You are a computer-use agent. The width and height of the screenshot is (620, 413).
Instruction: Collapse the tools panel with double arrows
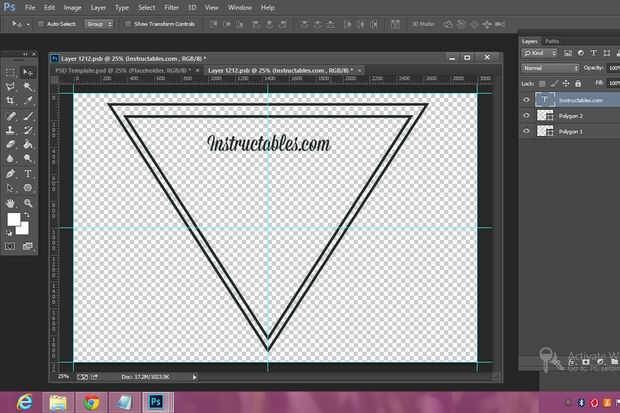(x=26, y=53)
